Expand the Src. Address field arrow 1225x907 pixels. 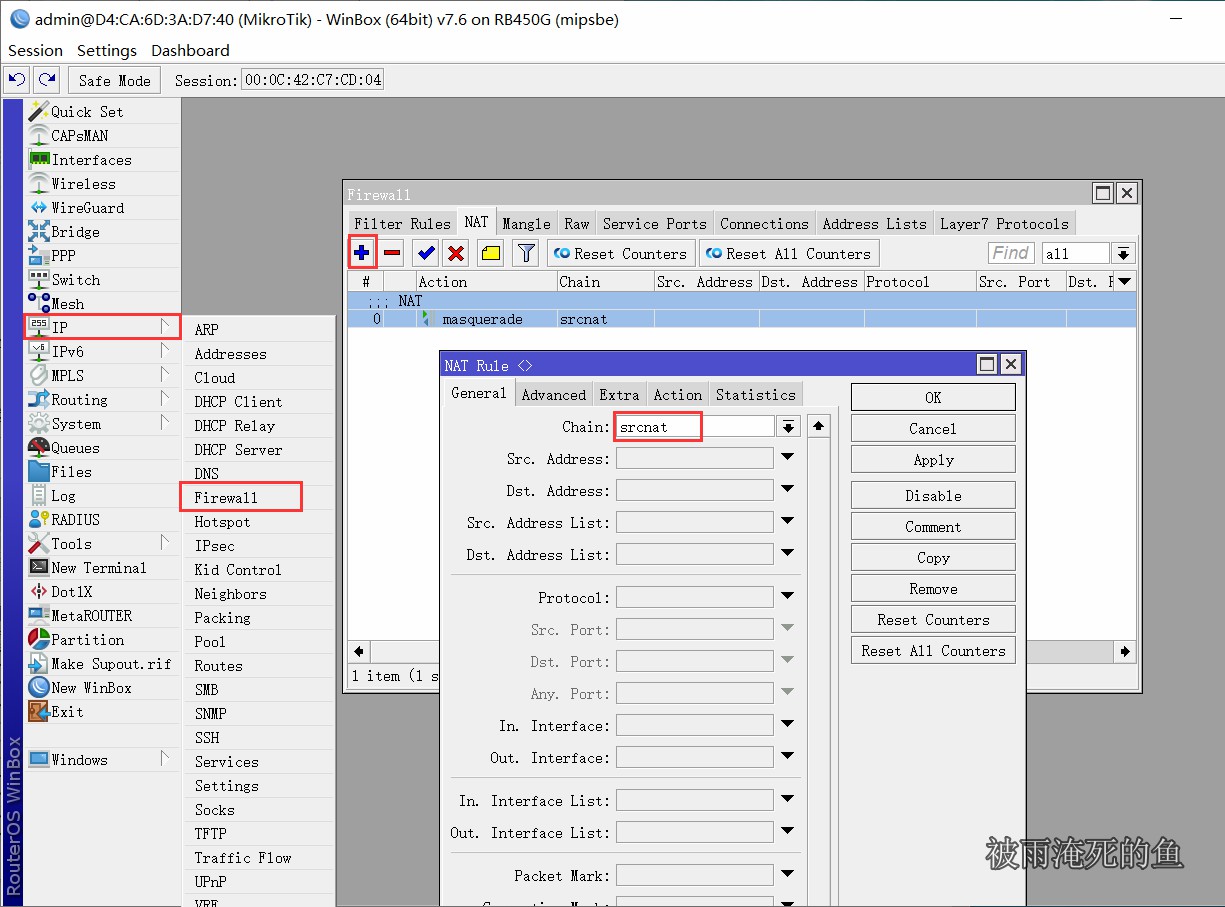point(787,459)
